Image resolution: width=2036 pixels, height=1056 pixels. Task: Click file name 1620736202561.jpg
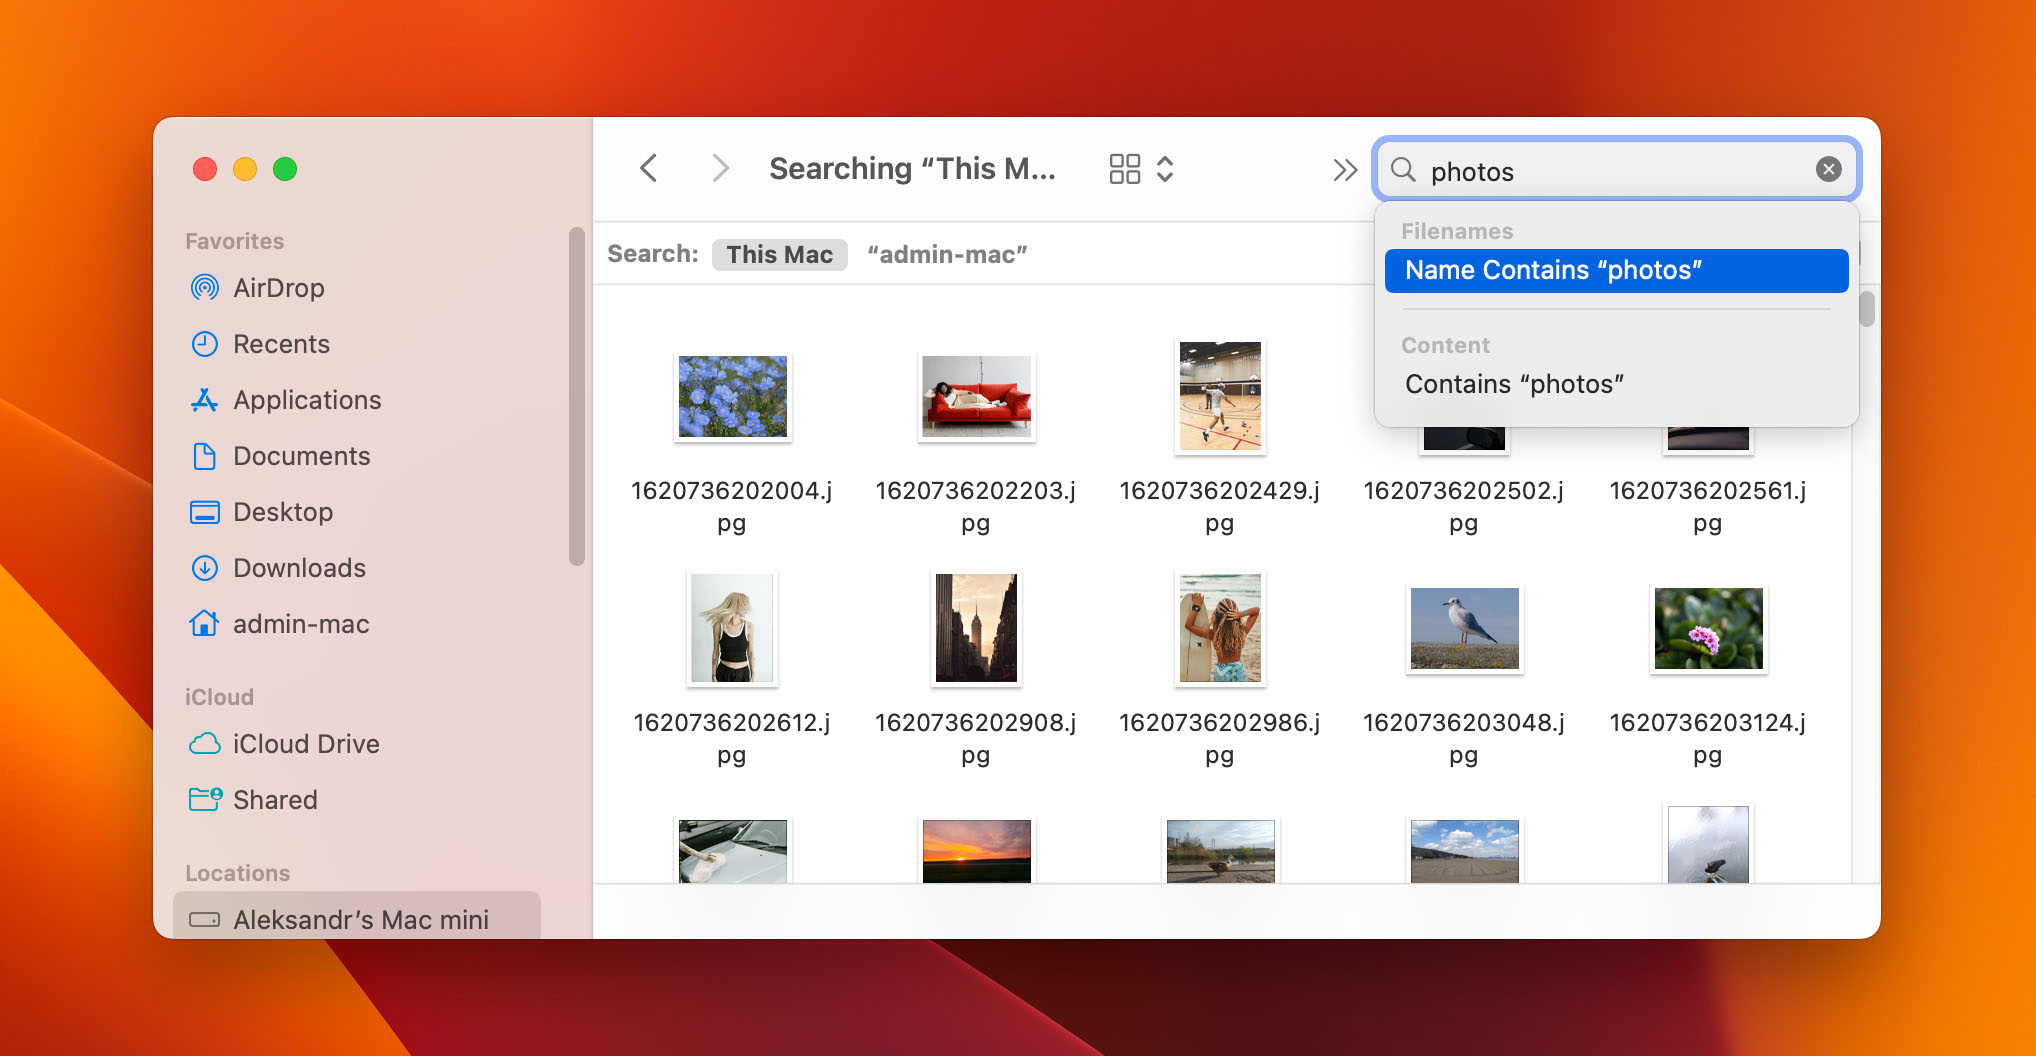tap(1707, 506)
